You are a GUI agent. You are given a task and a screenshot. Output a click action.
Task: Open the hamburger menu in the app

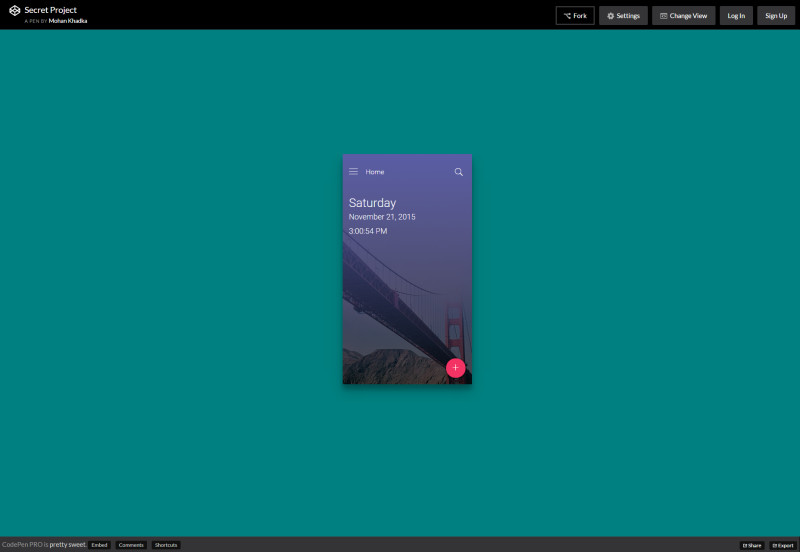pos(353,172)
